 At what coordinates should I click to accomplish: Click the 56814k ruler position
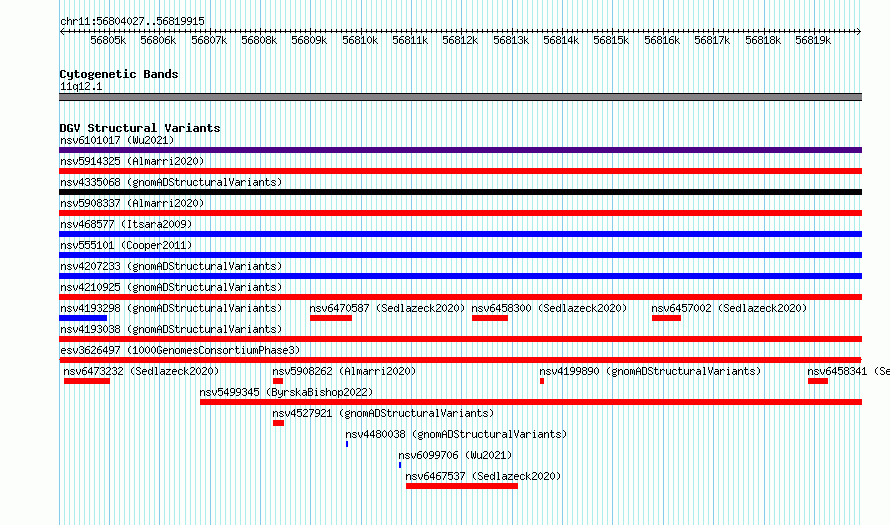pos(561,40)
